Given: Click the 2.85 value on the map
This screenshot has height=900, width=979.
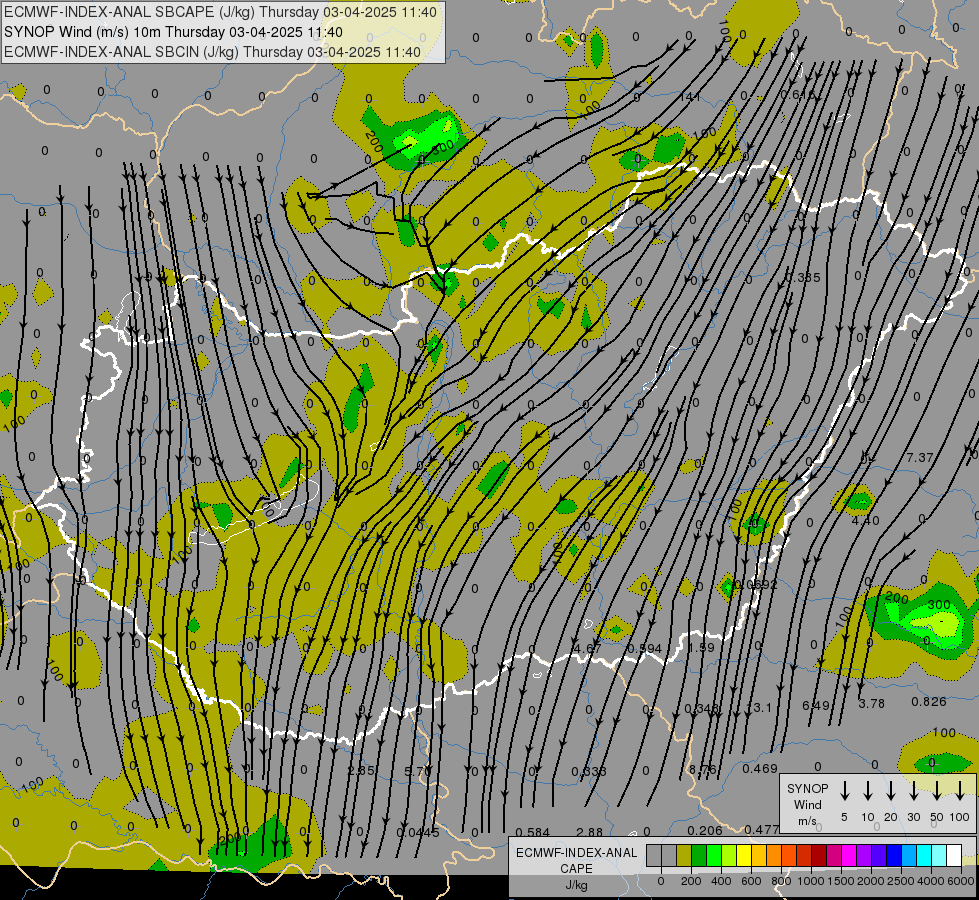Looking at the screenshot, I should coord(361,770).
